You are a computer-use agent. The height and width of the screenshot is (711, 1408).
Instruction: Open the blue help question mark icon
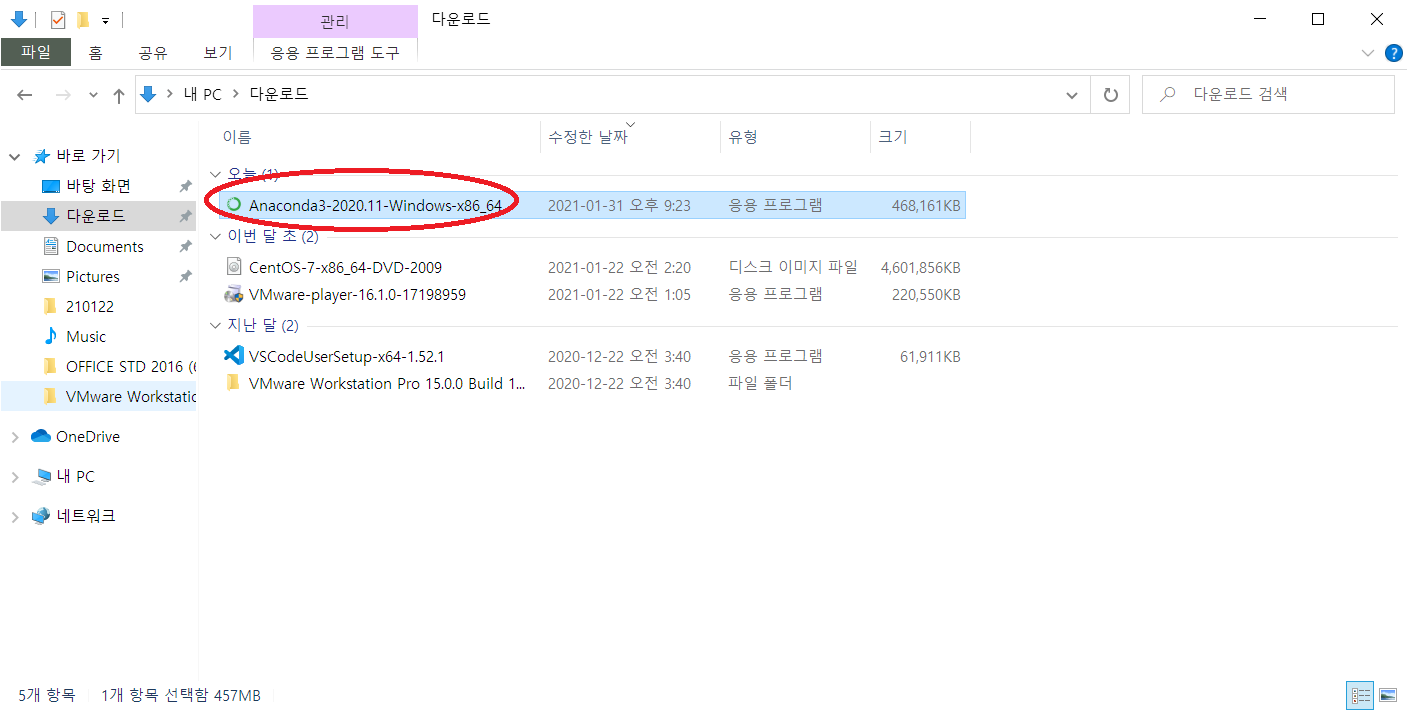(x=1393, y=53)
